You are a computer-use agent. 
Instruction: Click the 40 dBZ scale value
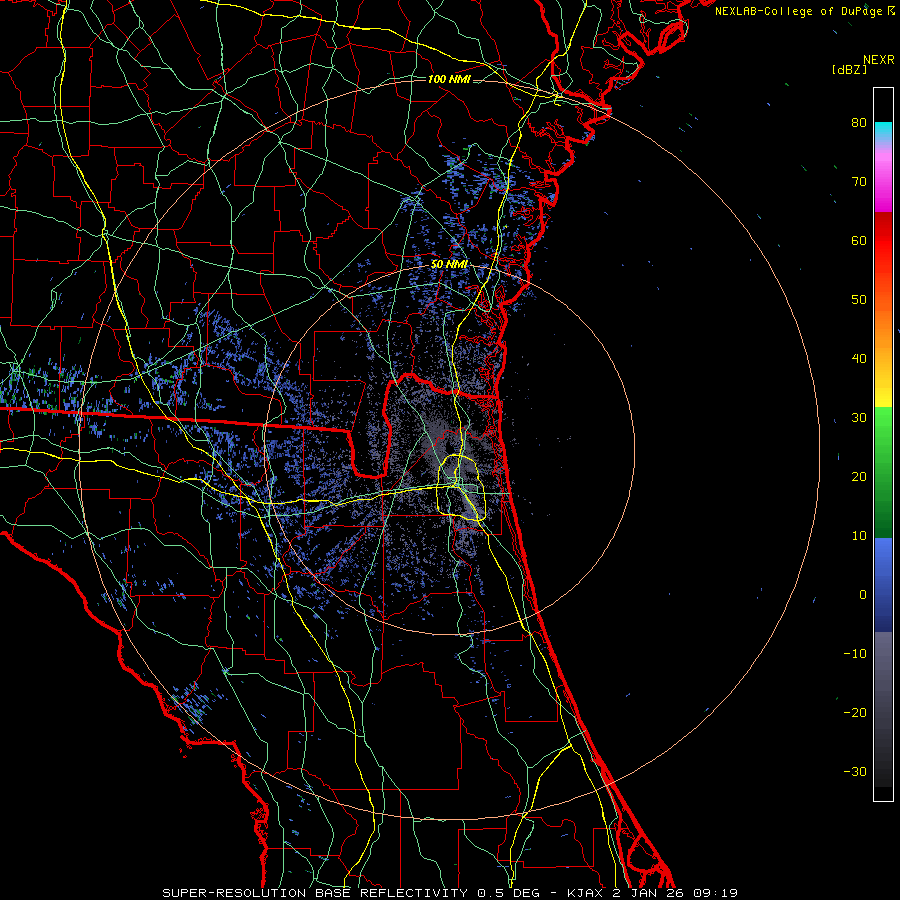tap(859, 359)
